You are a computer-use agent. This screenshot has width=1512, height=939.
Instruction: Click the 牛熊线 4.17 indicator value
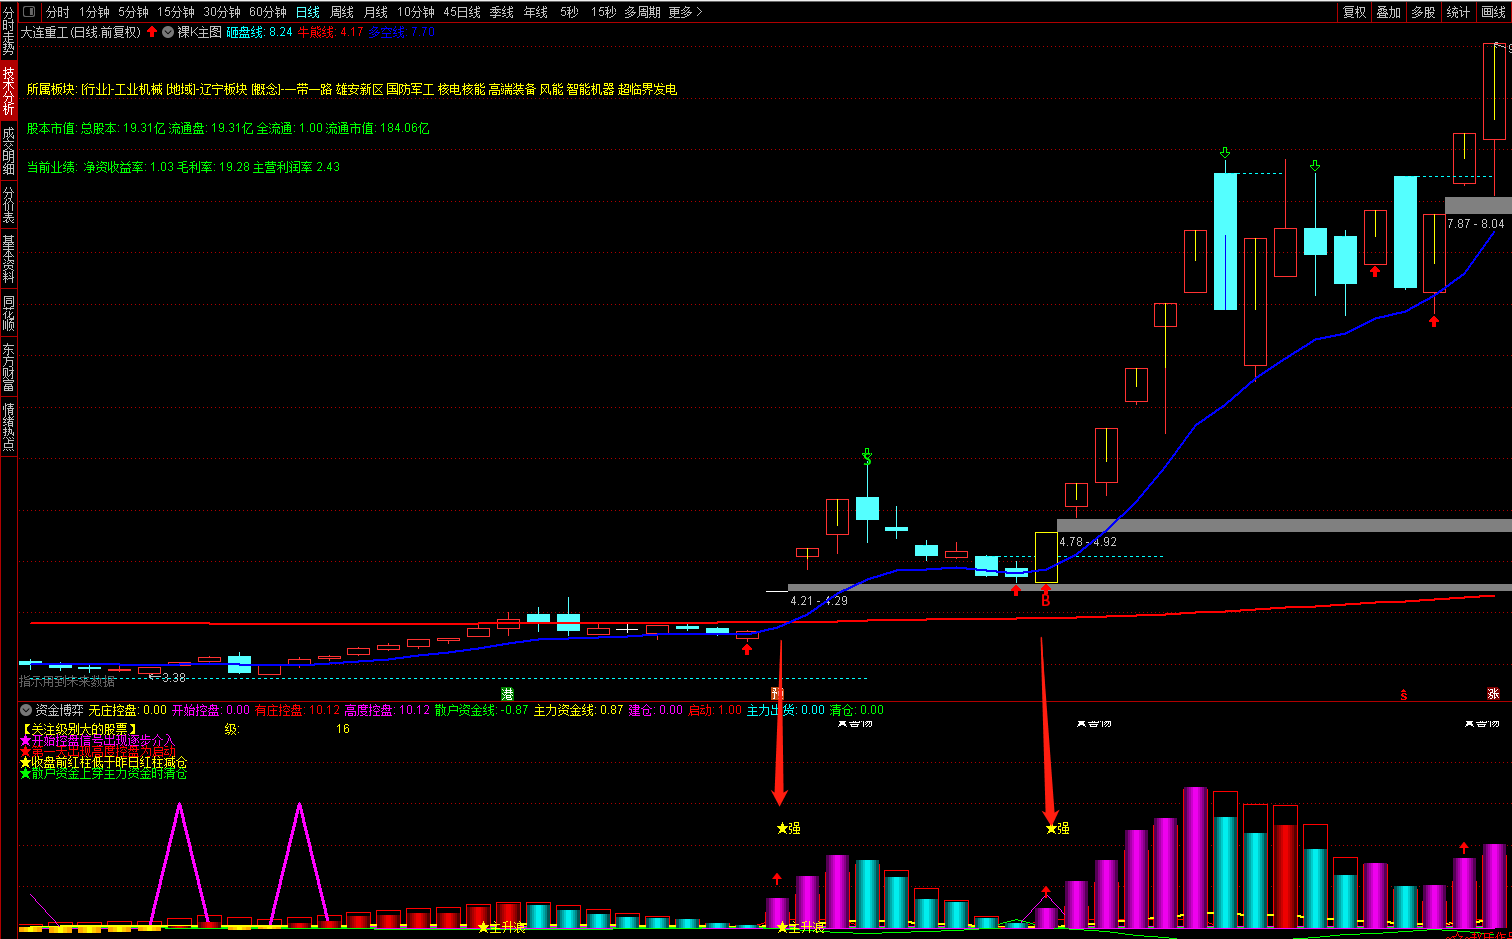(x=330, y=32)
